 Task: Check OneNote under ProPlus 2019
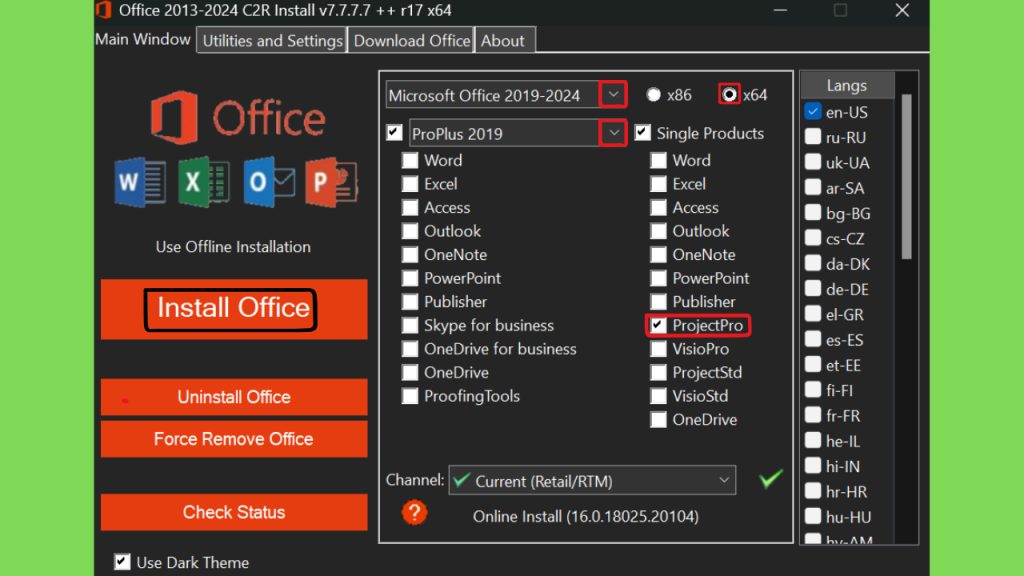click(x=410, y=255)
